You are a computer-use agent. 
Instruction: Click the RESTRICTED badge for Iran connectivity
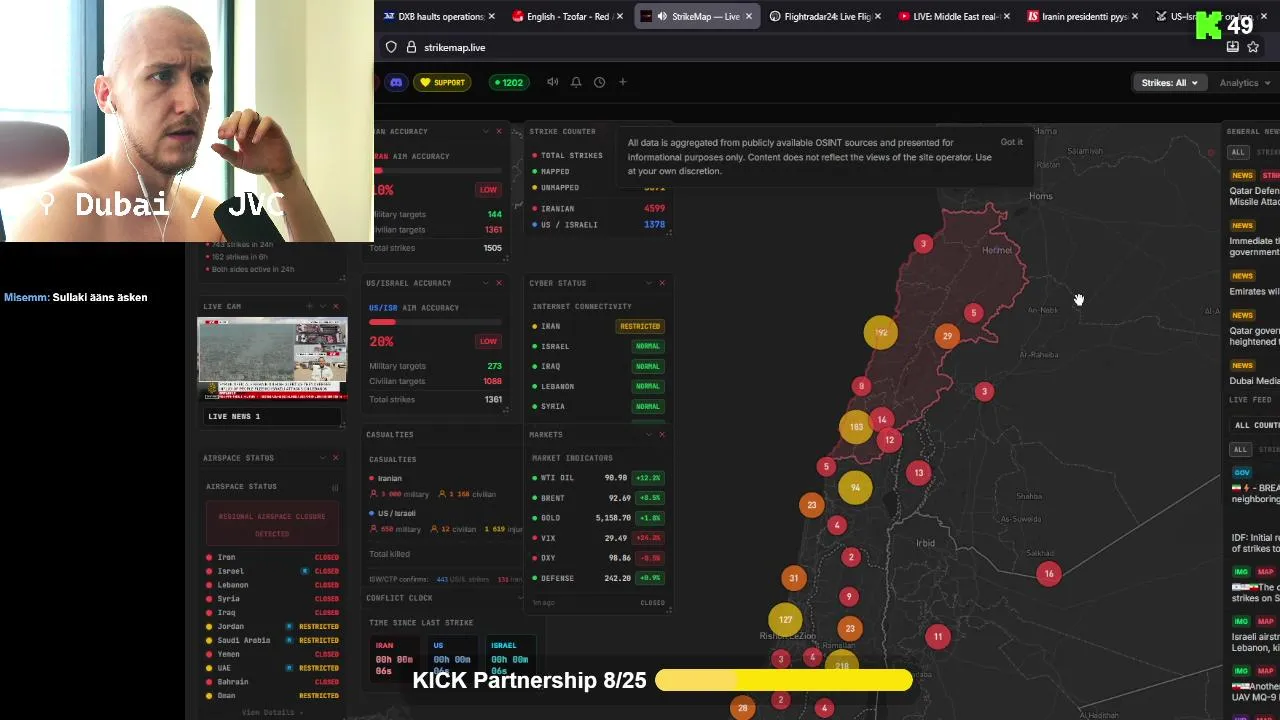640,326
